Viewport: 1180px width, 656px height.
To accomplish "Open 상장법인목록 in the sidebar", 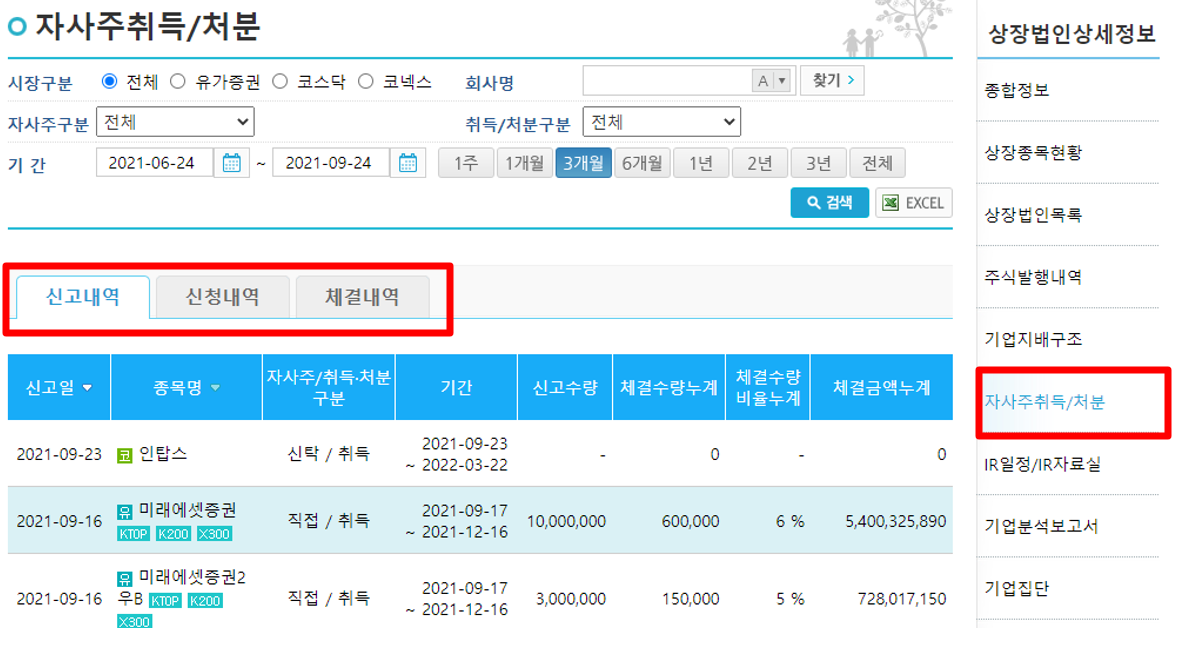I will pyautogui.click(x=1033, y=215).
